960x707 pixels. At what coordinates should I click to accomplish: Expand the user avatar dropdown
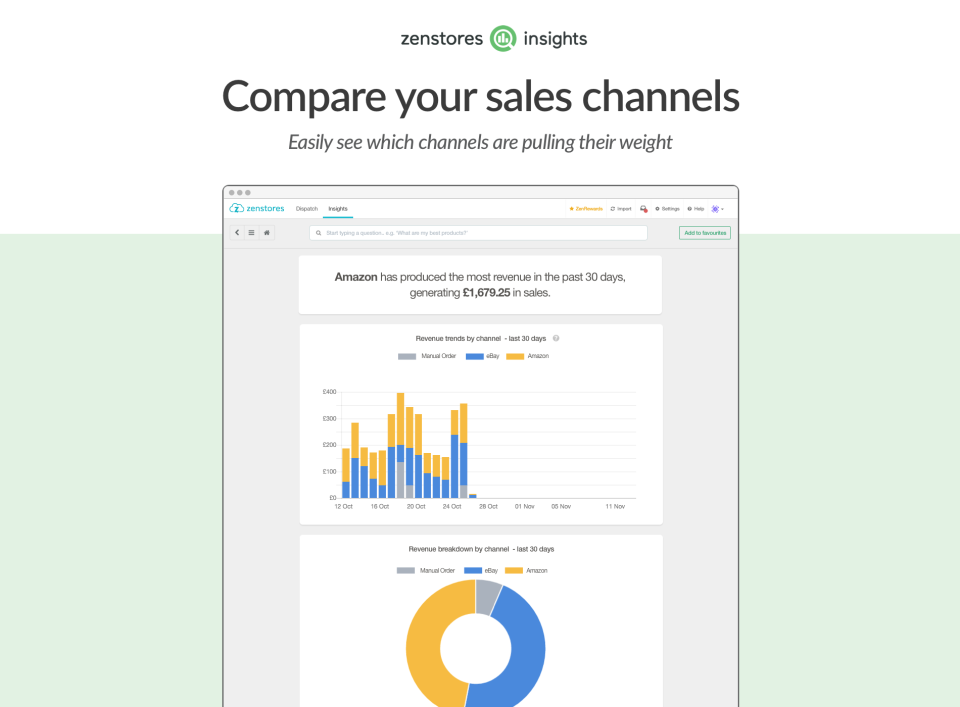point(718,209)
